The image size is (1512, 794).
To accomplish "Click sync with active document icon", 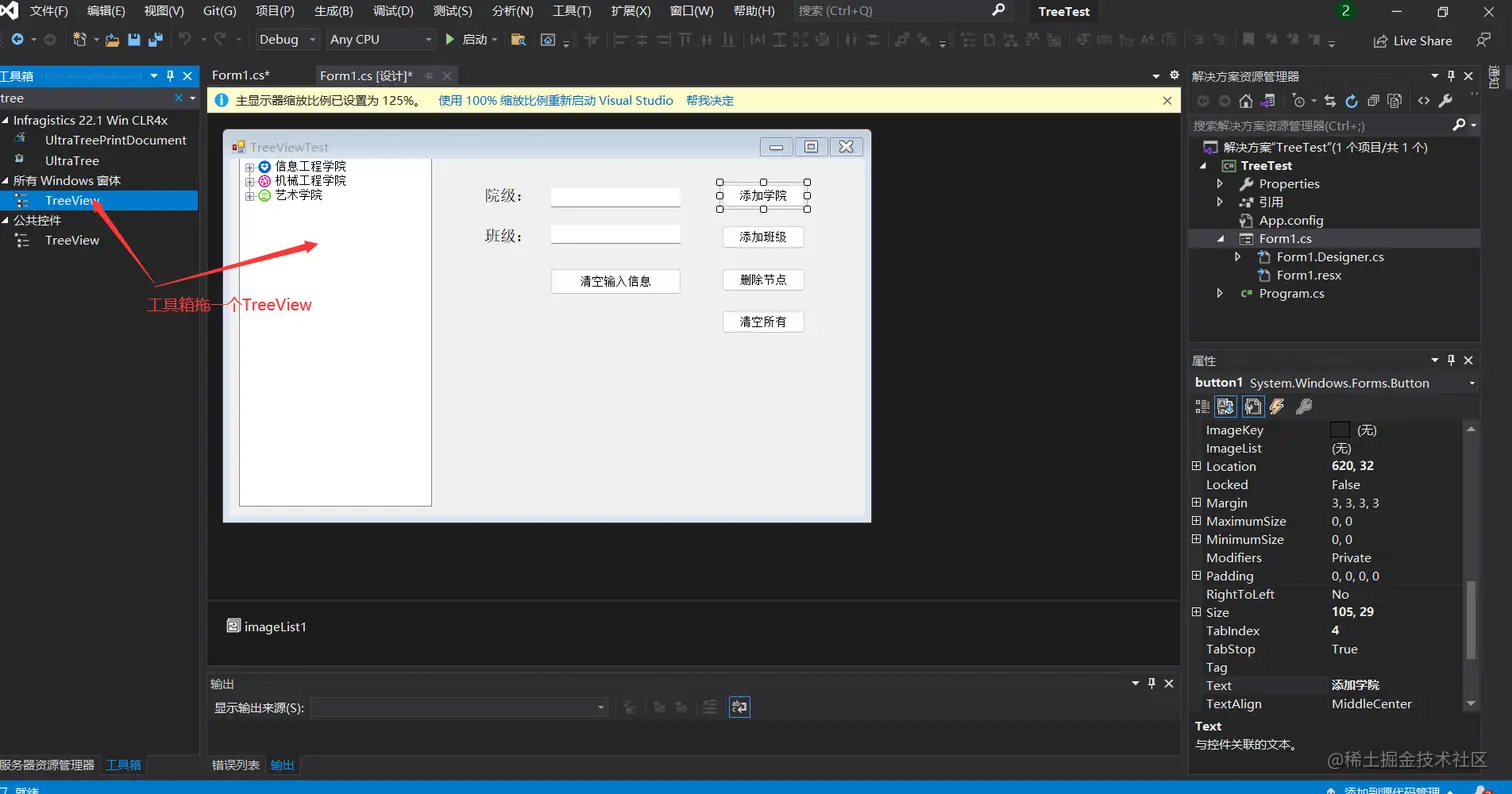I will [1330, 101].
